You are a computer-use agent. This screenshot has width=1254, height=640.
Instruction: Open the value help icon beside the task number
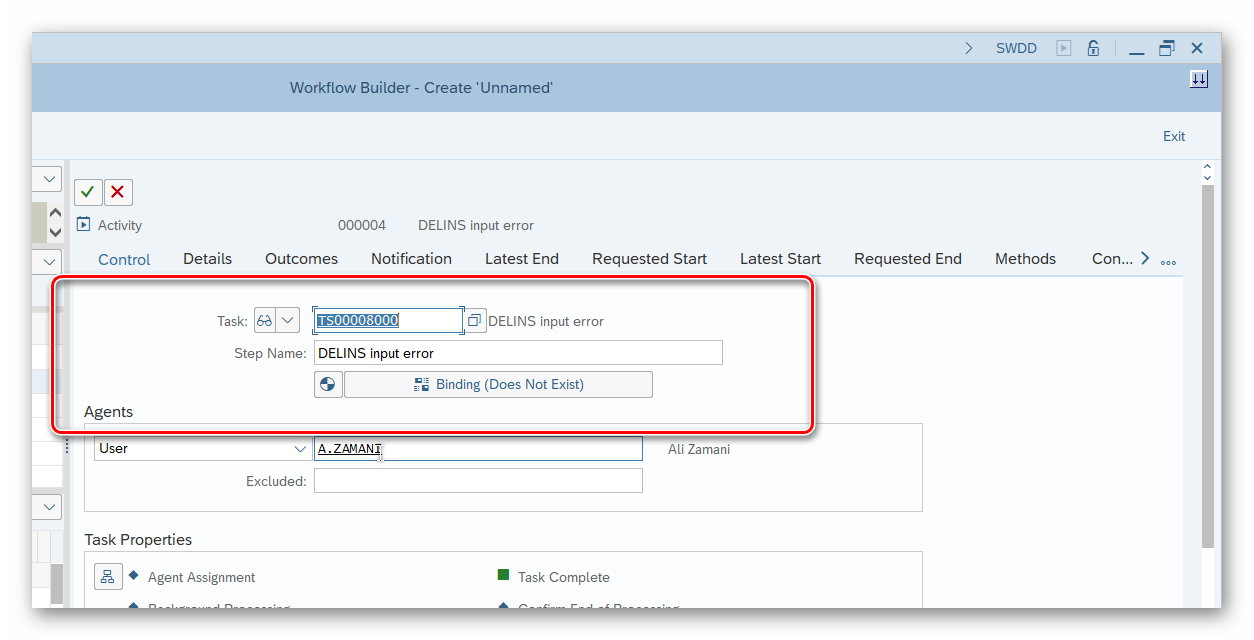(475, 321)
